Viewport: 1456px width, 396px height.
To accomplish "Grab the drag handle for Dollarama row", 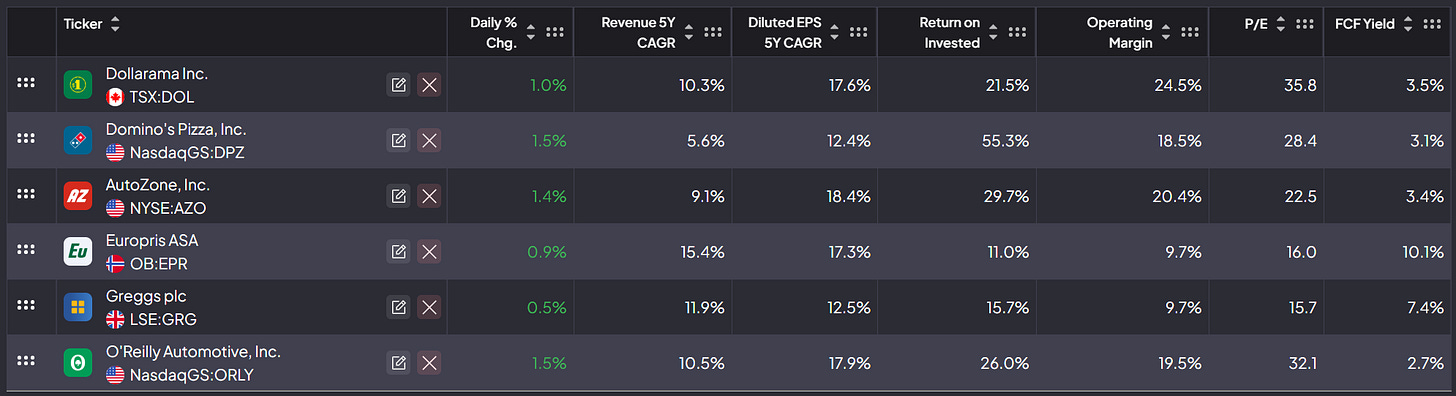I will [27, 85].
